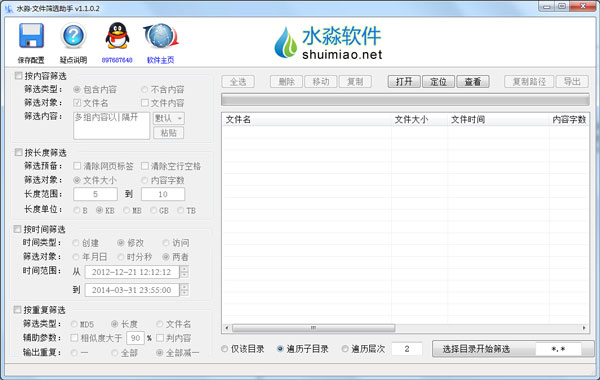Click the file list horizontal scrollbar thumb
This screenshot has width=600, height=380.
pyautogui.click(x=313, y=328)
